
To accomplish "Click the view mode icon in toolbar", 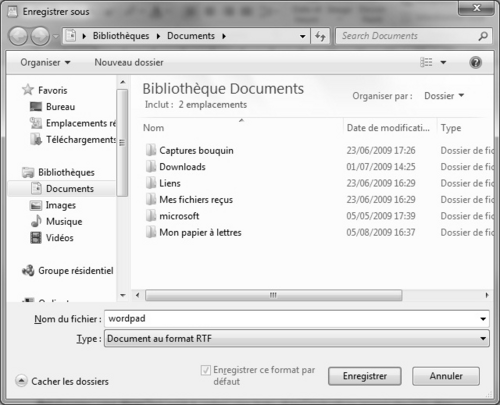I will 426,62.
